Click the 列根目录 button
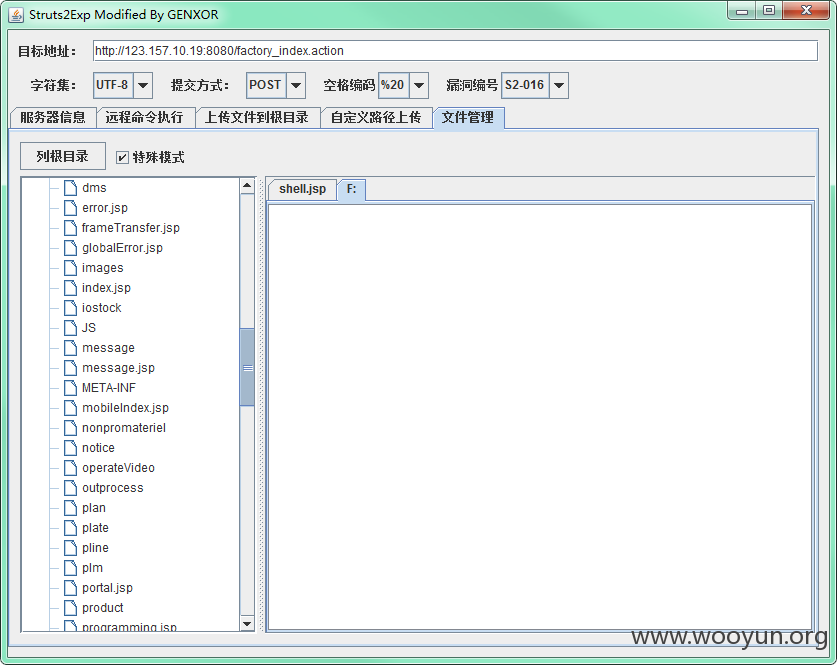The width and height of the screenshot is (837, 665). point(62,157)
